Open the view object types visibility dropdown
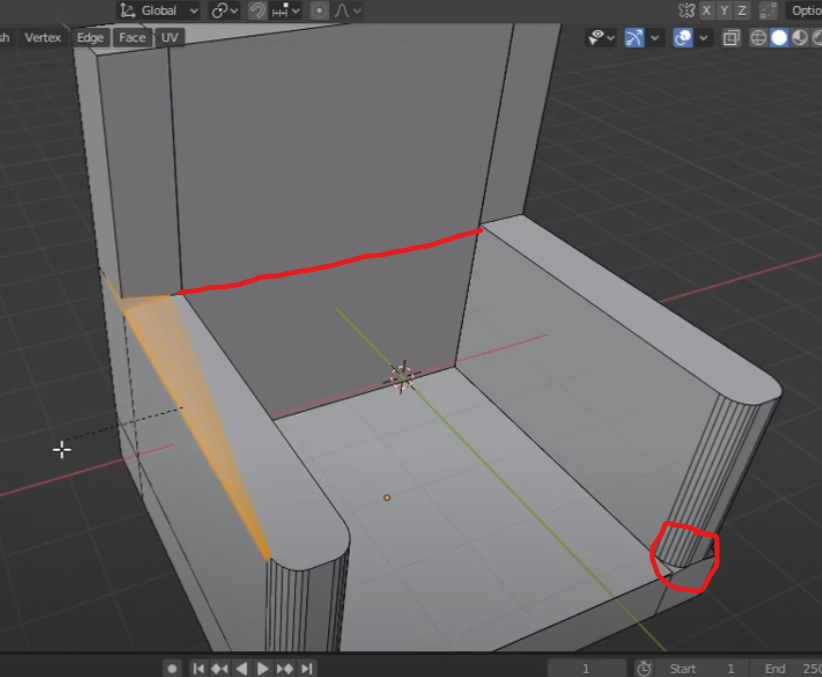The image size is (822, 677). 601,38
